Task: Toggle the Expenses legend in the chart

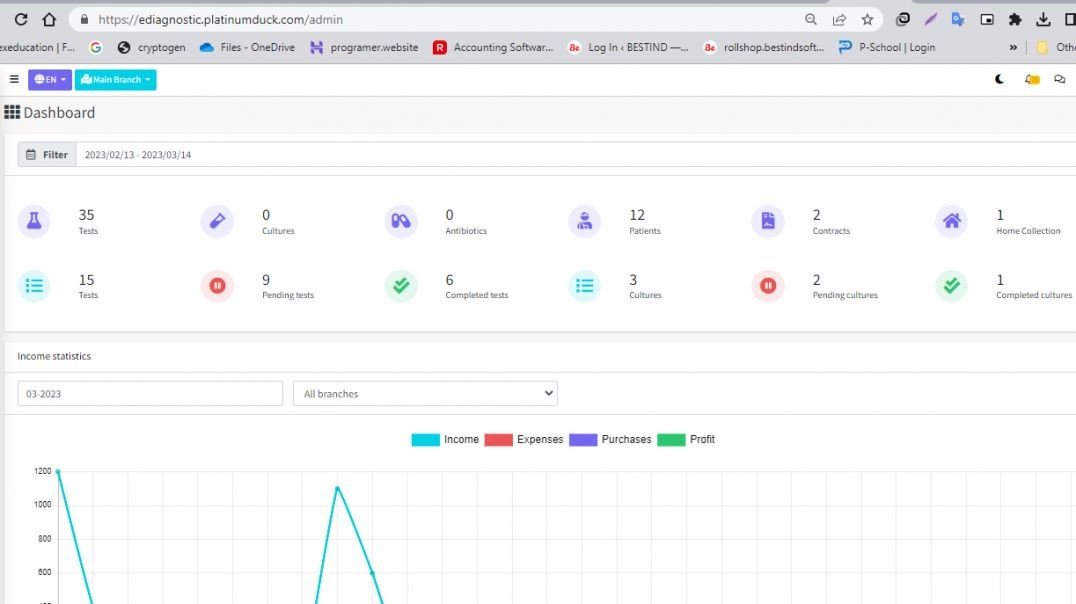Action: click(500, 439)
